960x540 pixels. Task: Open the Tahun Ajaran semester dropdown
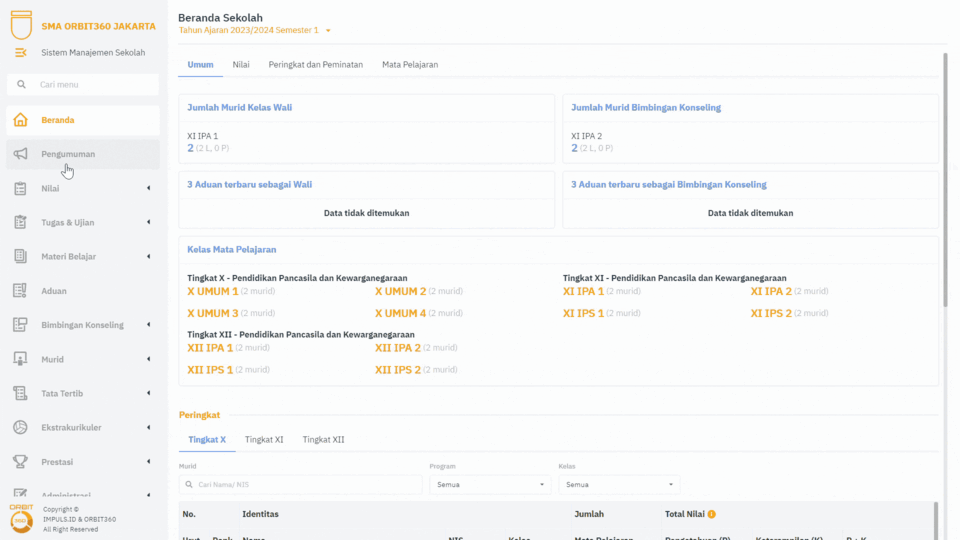(327, 31)
